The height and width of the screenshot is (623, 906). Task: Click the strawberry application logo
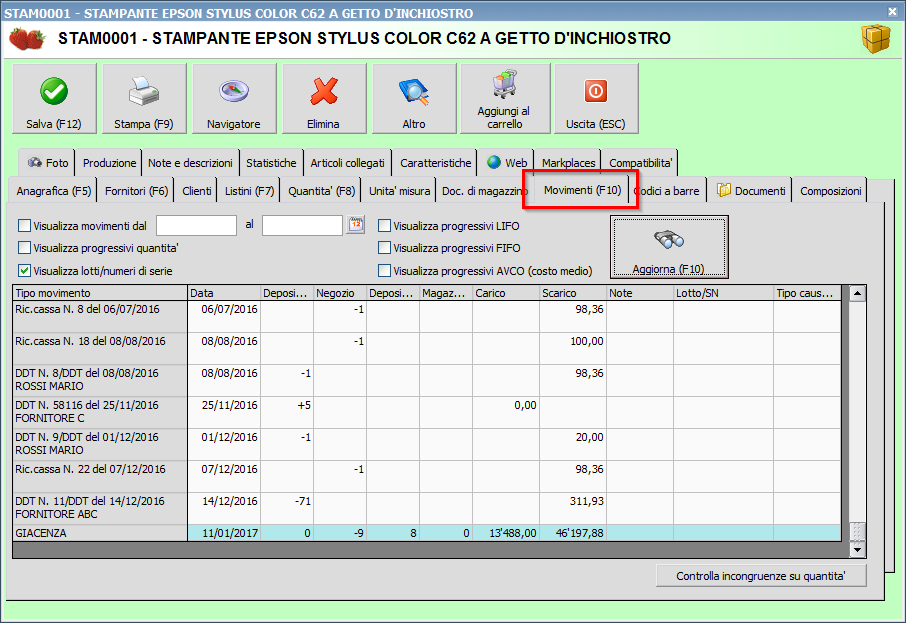tap(27, 39)
